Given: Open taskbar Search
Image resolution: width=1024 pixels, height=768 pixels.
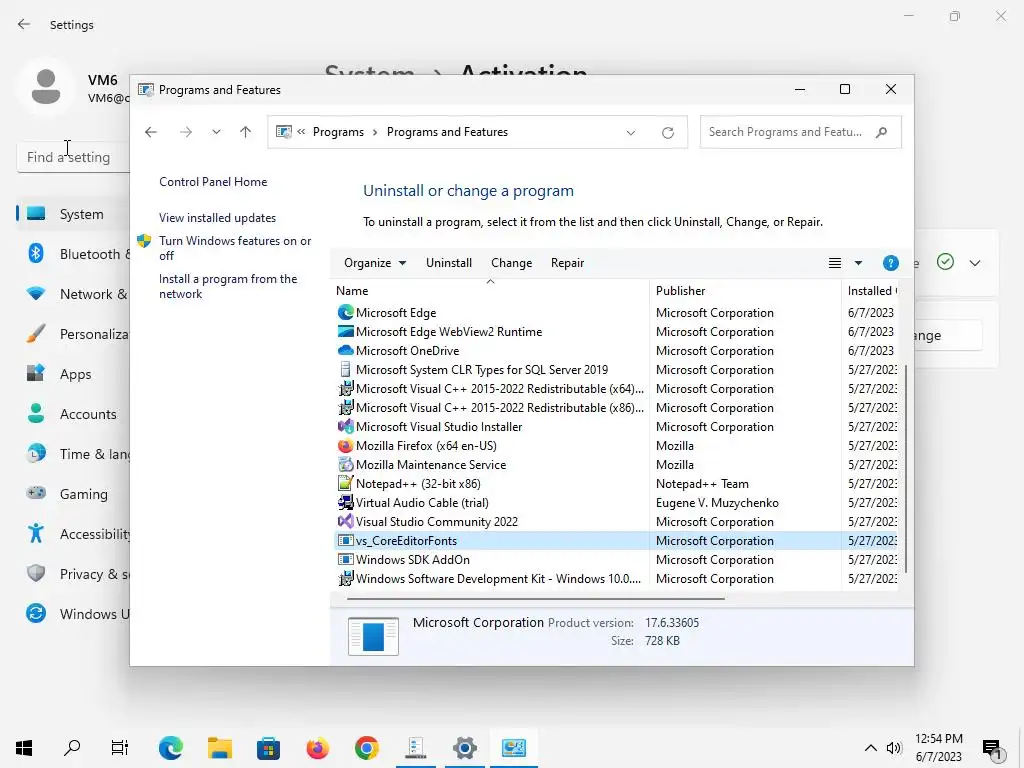Looking at the screenshot, I should tap(72, 748).
